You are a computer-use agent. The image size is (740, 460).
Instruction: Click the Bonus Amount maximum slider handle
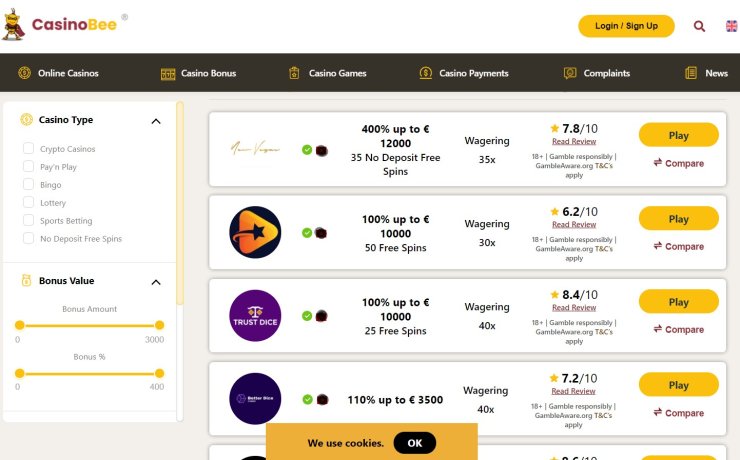[x=160, y=325]
